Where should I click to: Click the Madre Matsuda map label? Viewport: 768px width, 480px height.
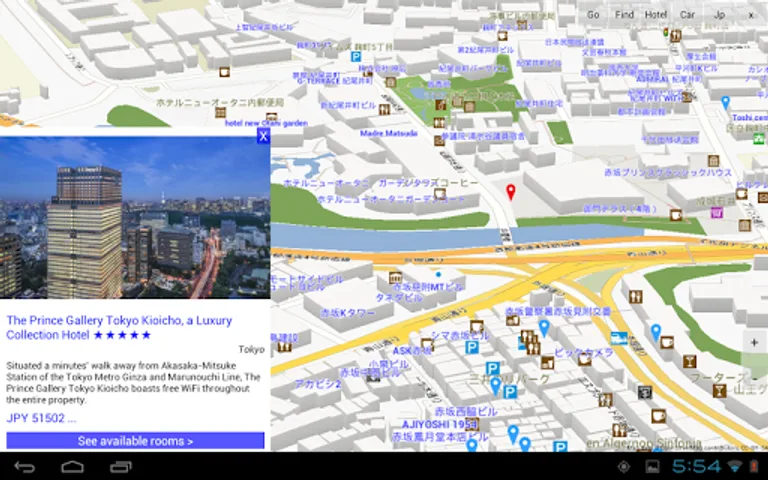point(389,133)
